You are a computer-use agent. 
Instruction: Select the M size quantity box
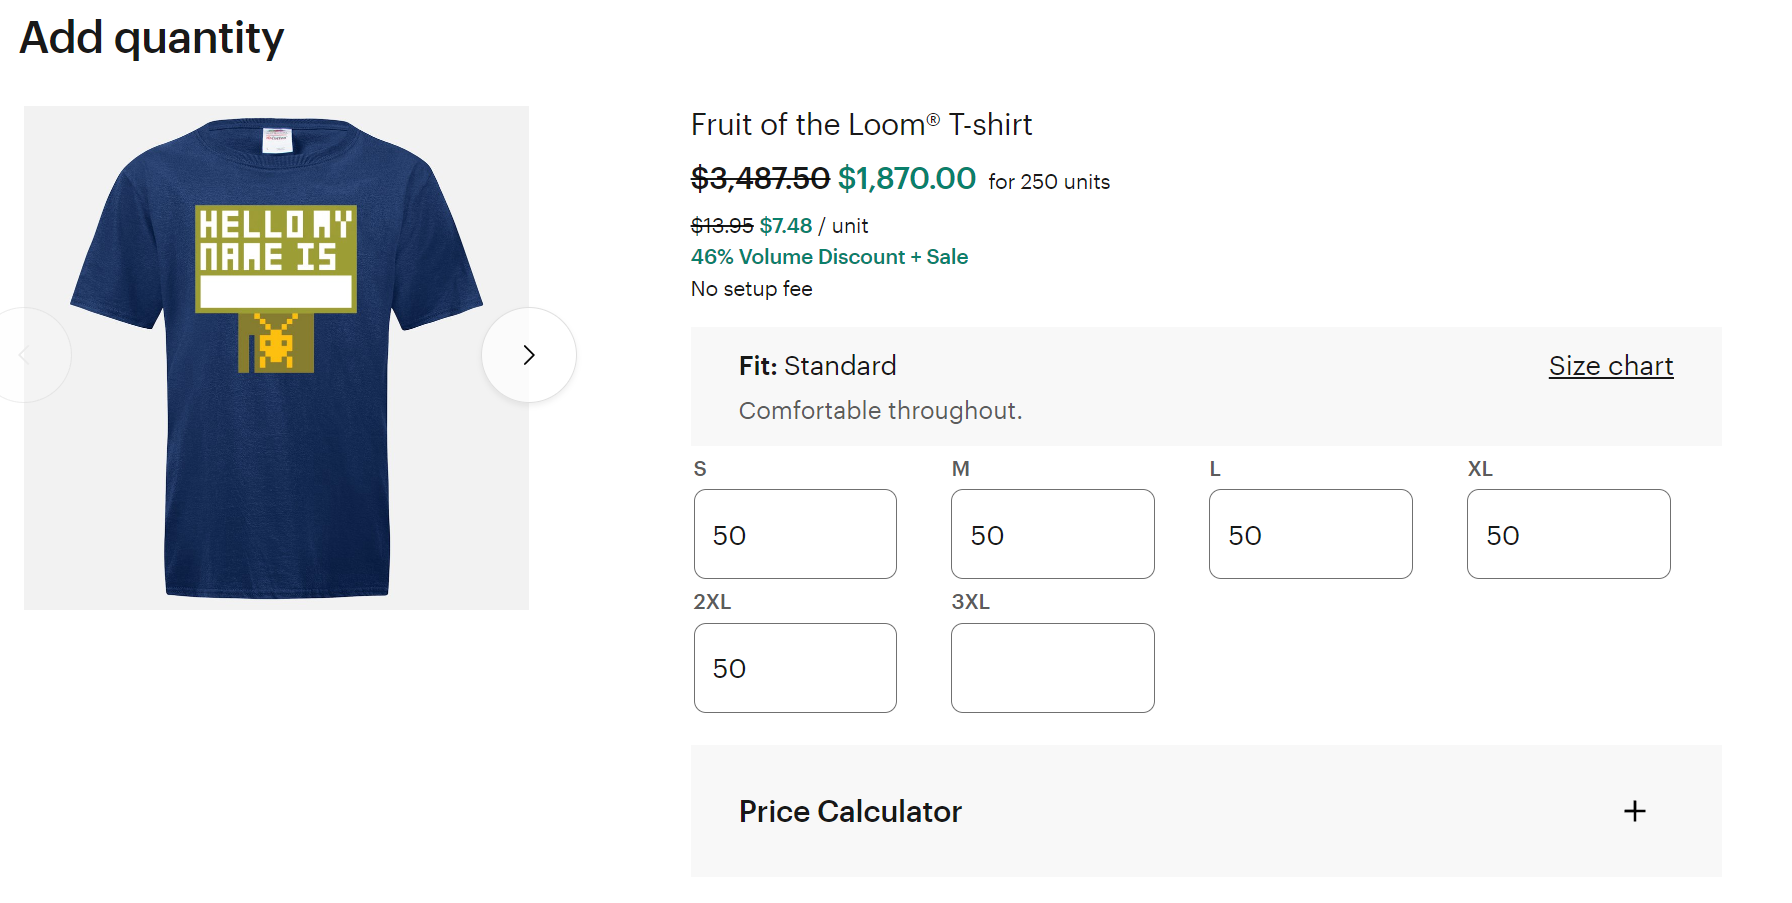[x=1052, y=534]
